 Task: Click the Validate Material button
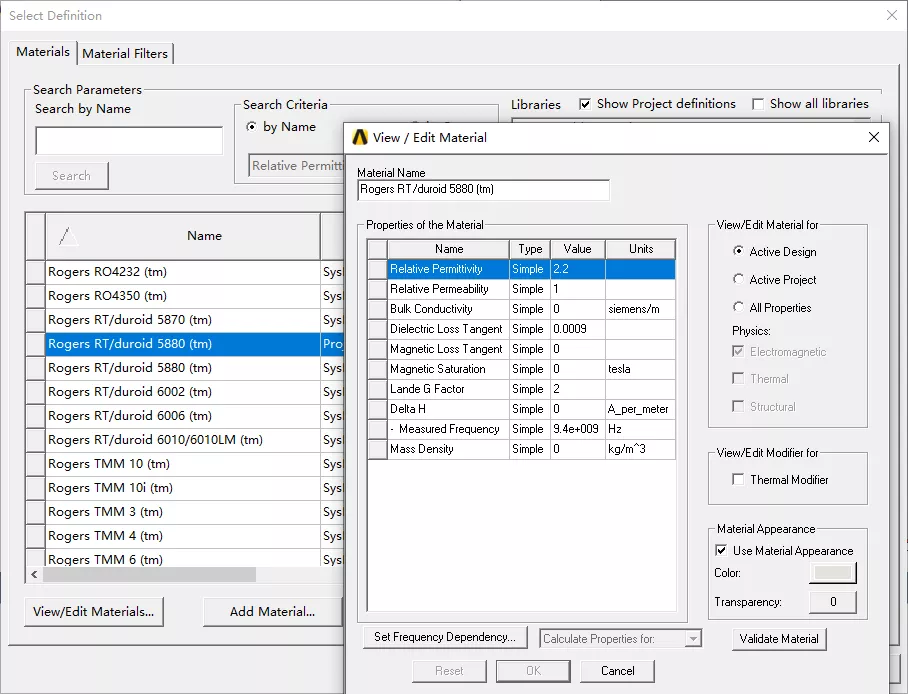click(x=779, y=639)
